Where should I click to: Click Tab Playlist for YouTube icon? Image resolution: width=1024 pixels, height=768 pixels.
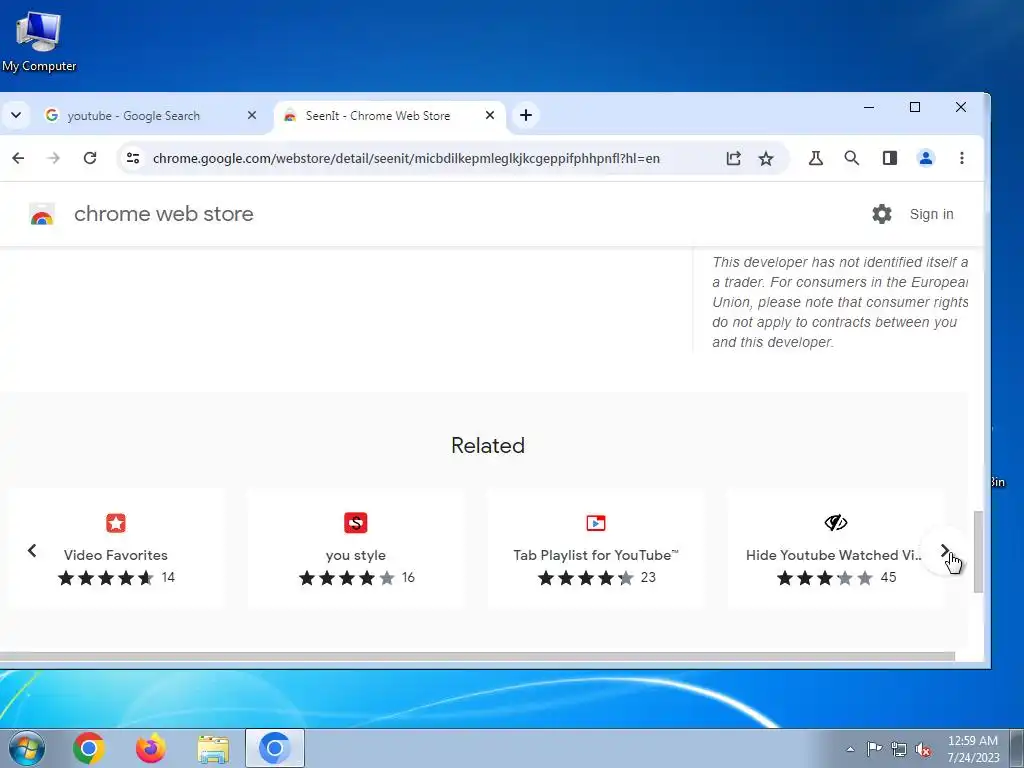click(596, 523)
